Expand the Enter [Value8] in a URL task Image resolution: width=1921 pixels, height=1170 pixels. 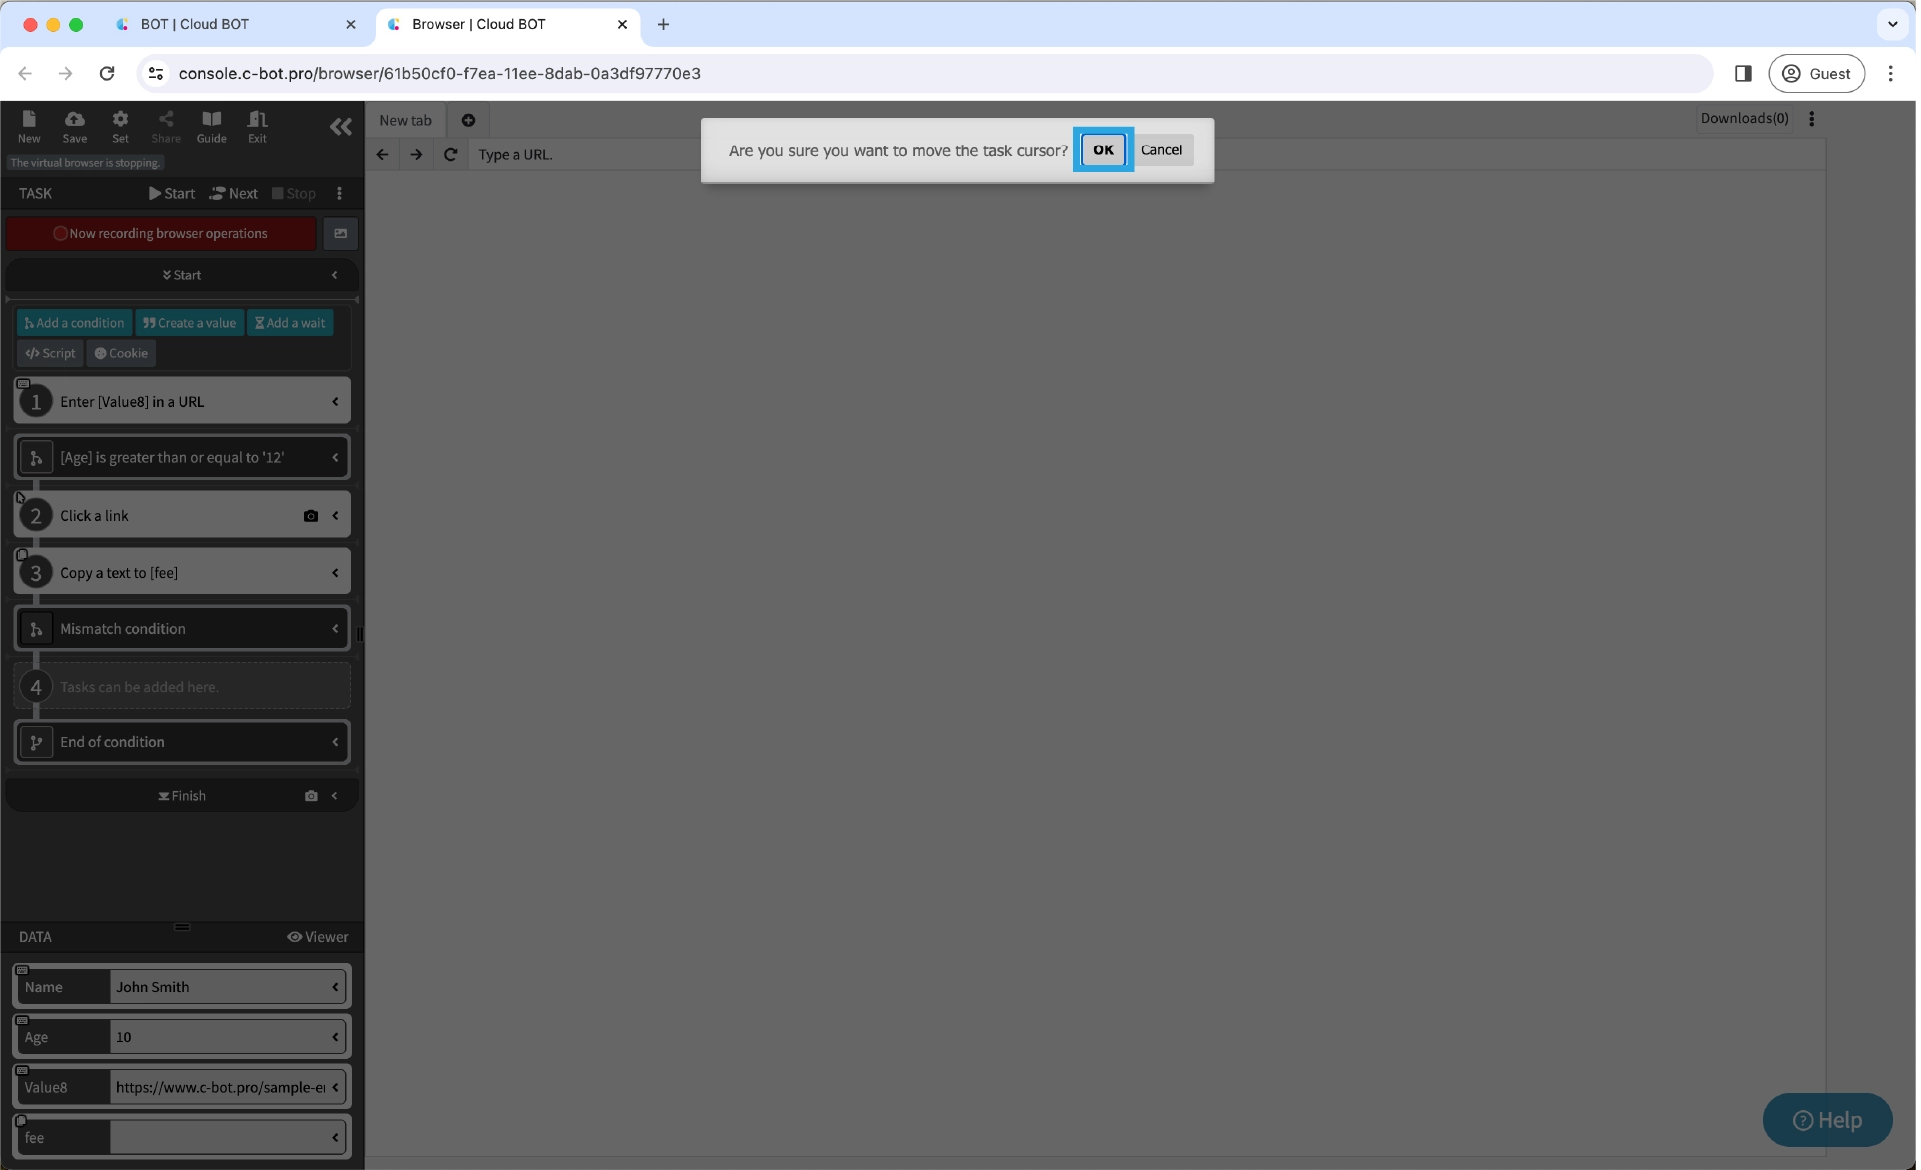[335, 402]
